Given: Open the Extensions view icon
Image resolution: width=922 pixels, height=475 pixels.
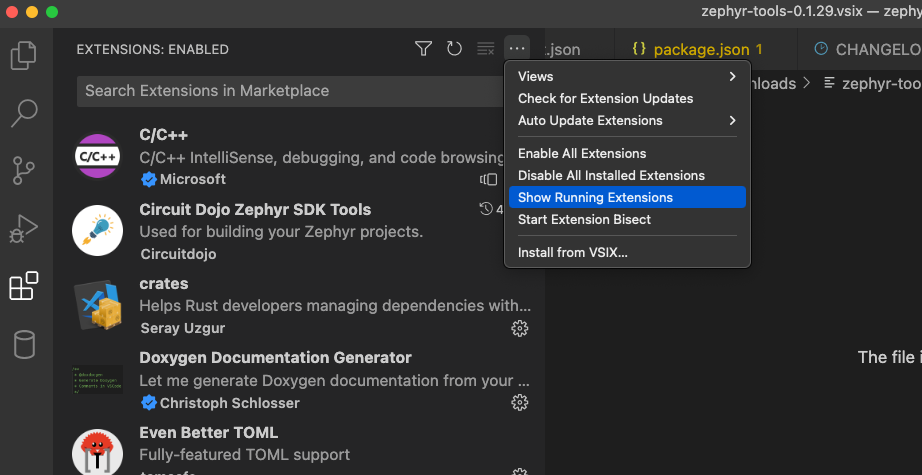Looking at the screenshot, I should click(24, 286).
